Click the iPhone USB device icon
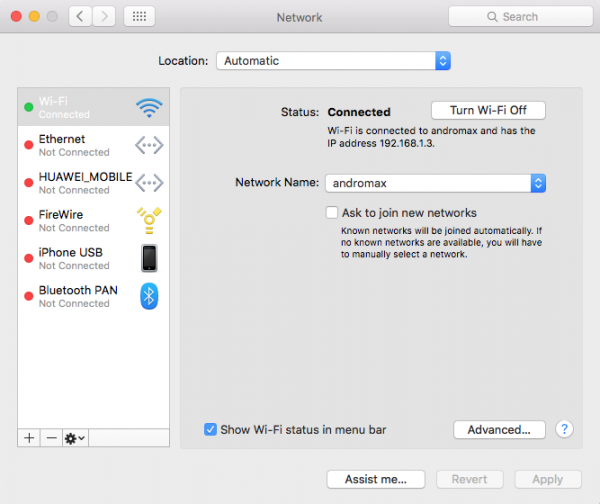This screenshot has height=504, width=600. coord(149,258)
